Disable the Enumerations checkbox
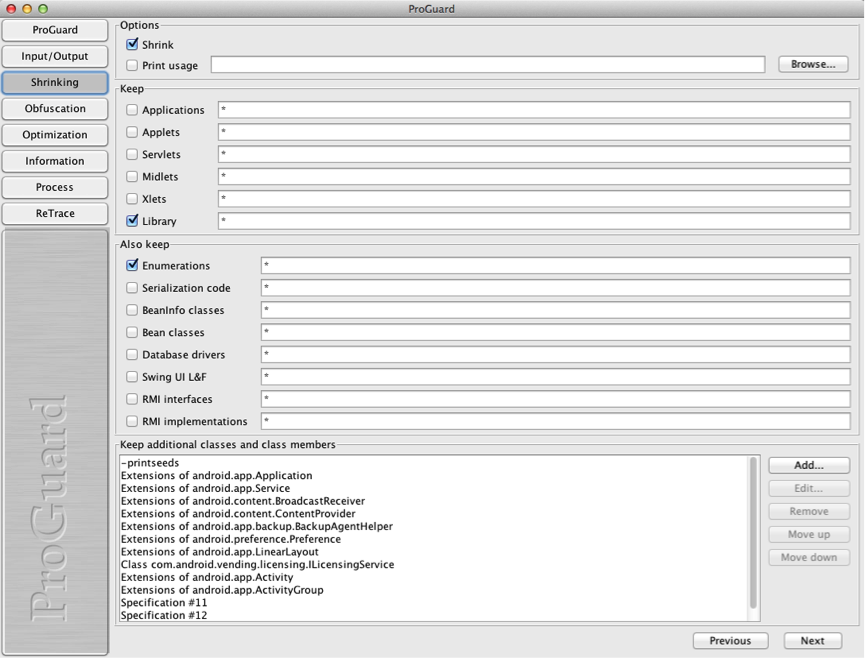The height and width of the screenshot is (658, 865). (x=132, y=265)
